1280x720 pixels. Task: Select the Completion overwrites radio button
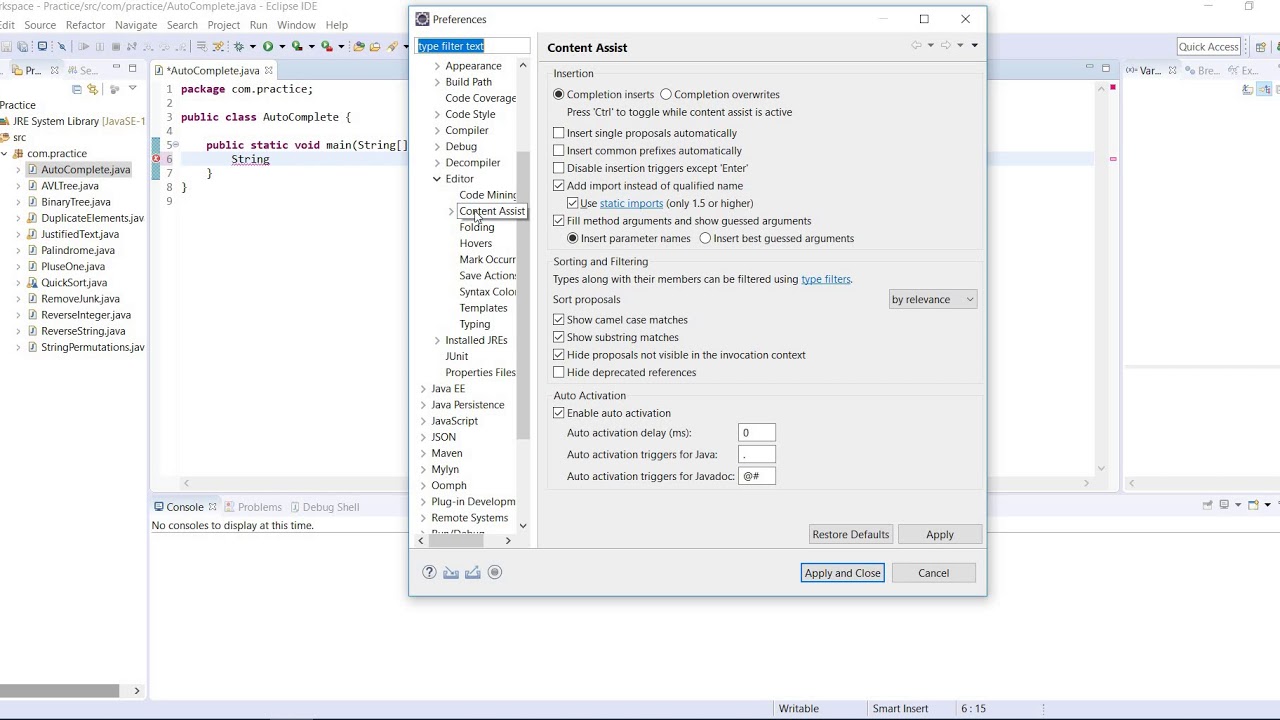pyautogui.click(x=666, y=94)
